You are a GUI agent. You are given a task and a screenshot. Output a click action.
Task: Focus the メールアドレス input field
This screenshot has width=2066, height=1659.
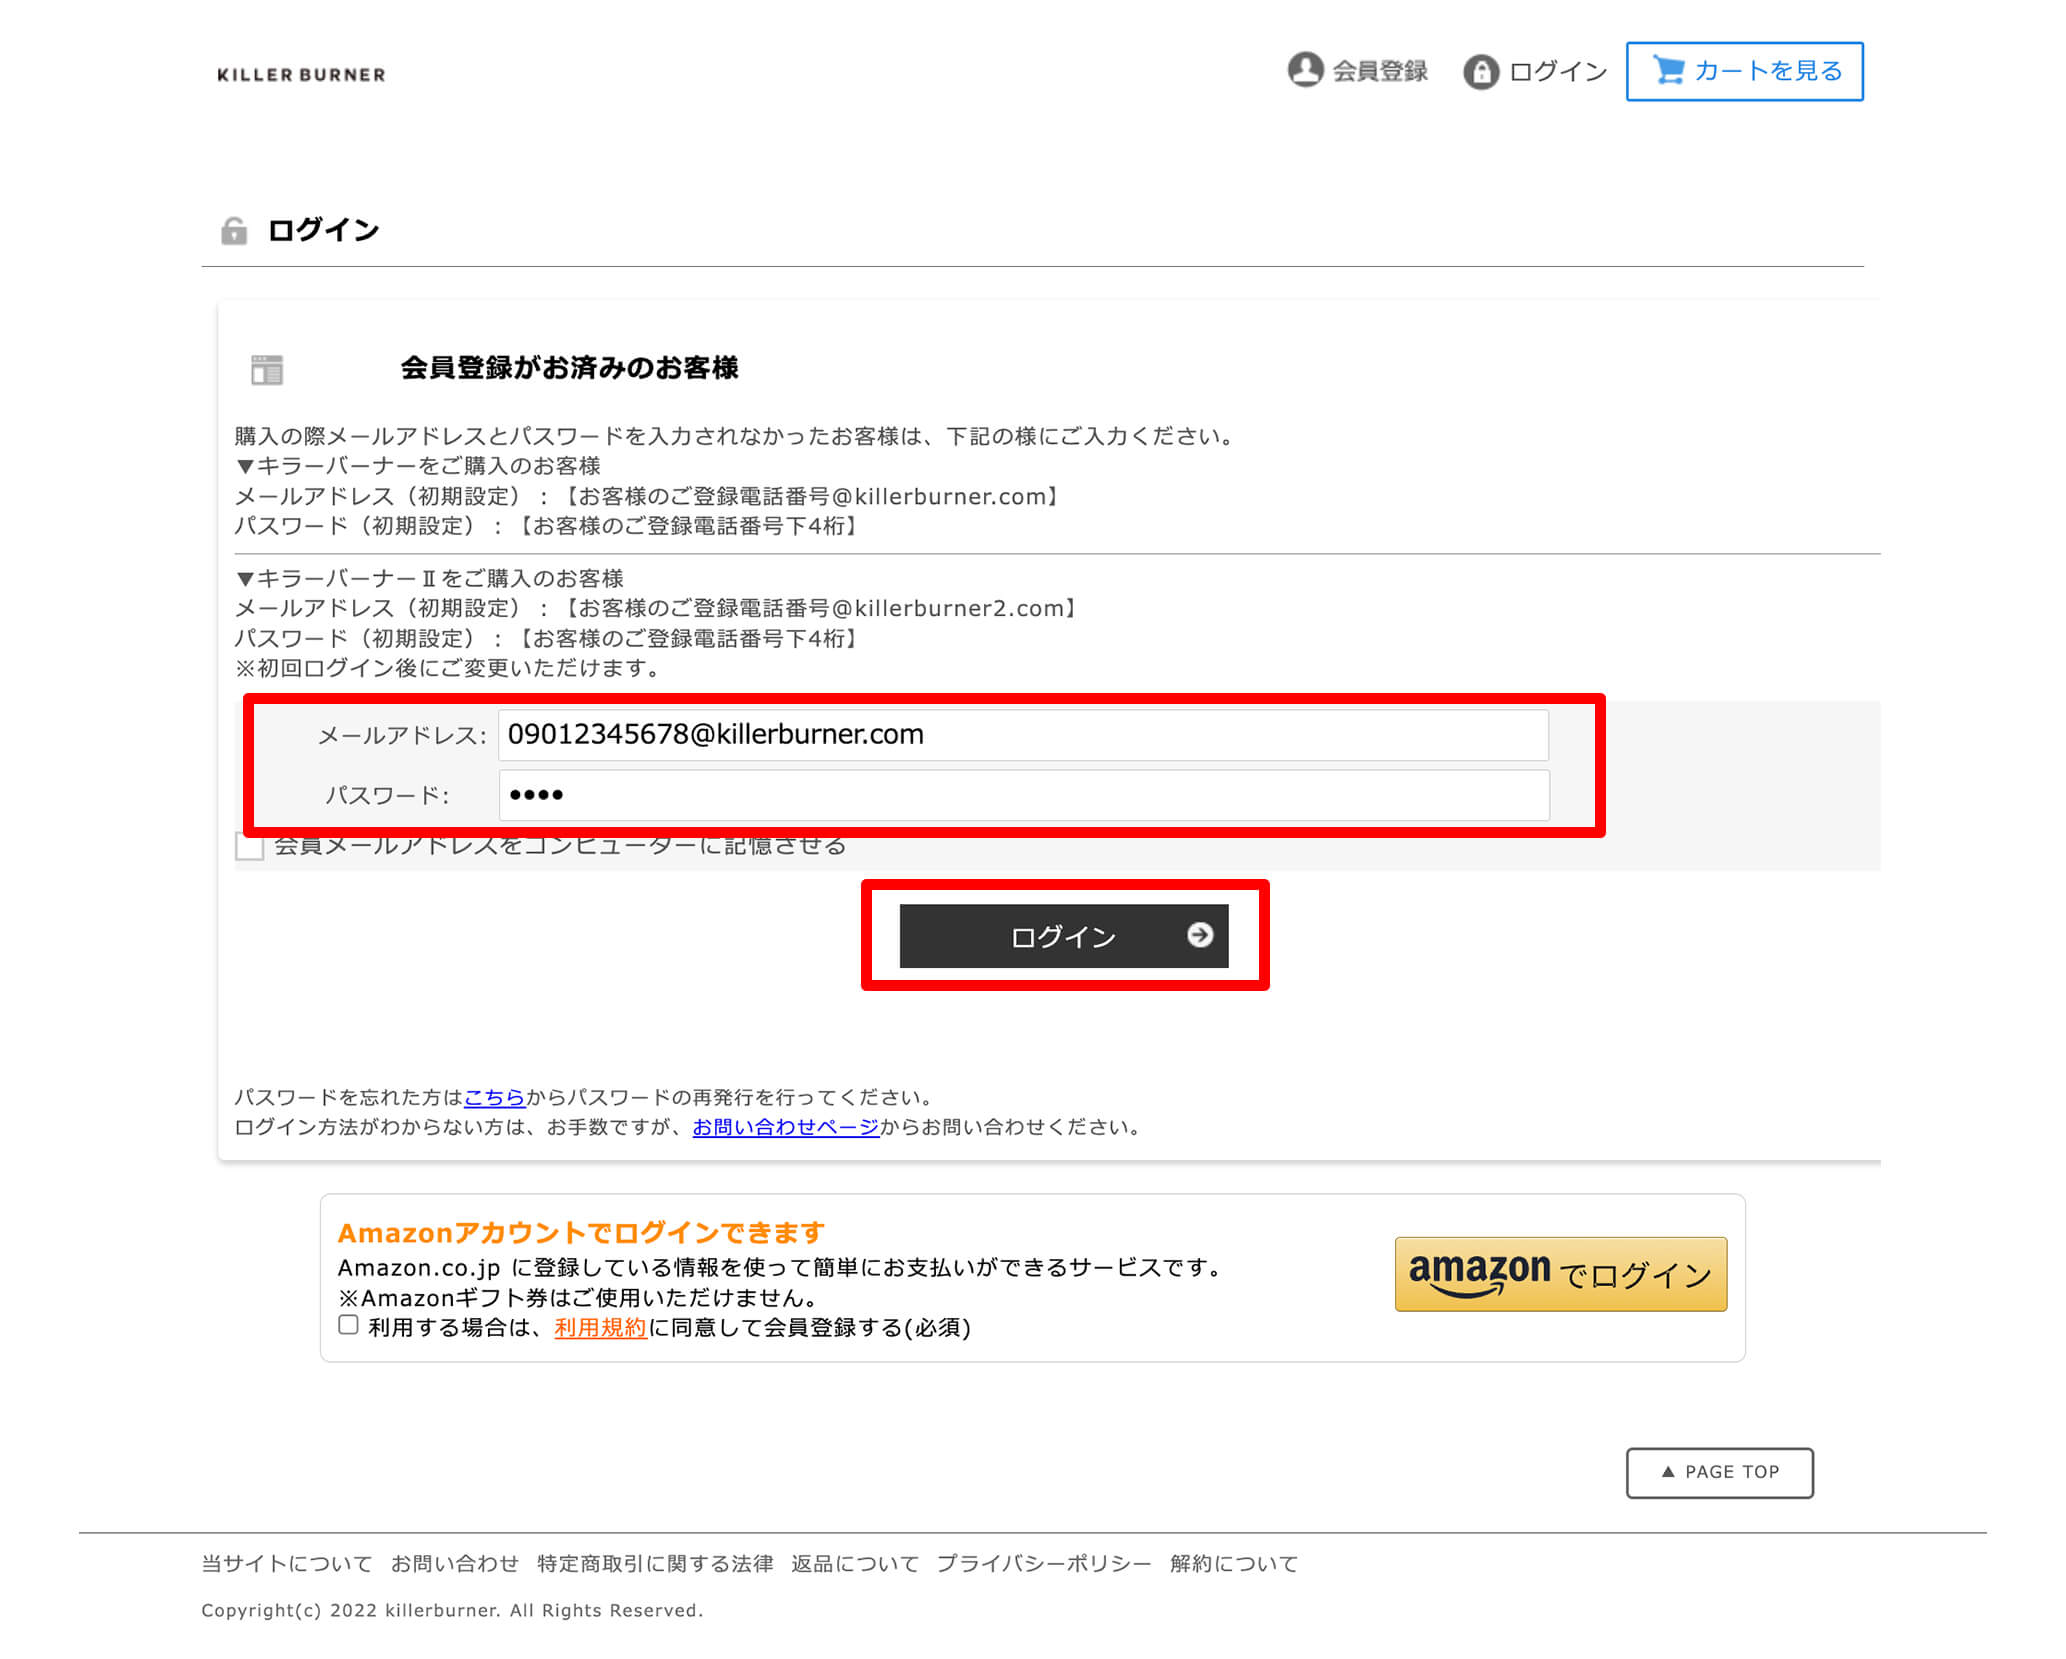[1022, 735]
